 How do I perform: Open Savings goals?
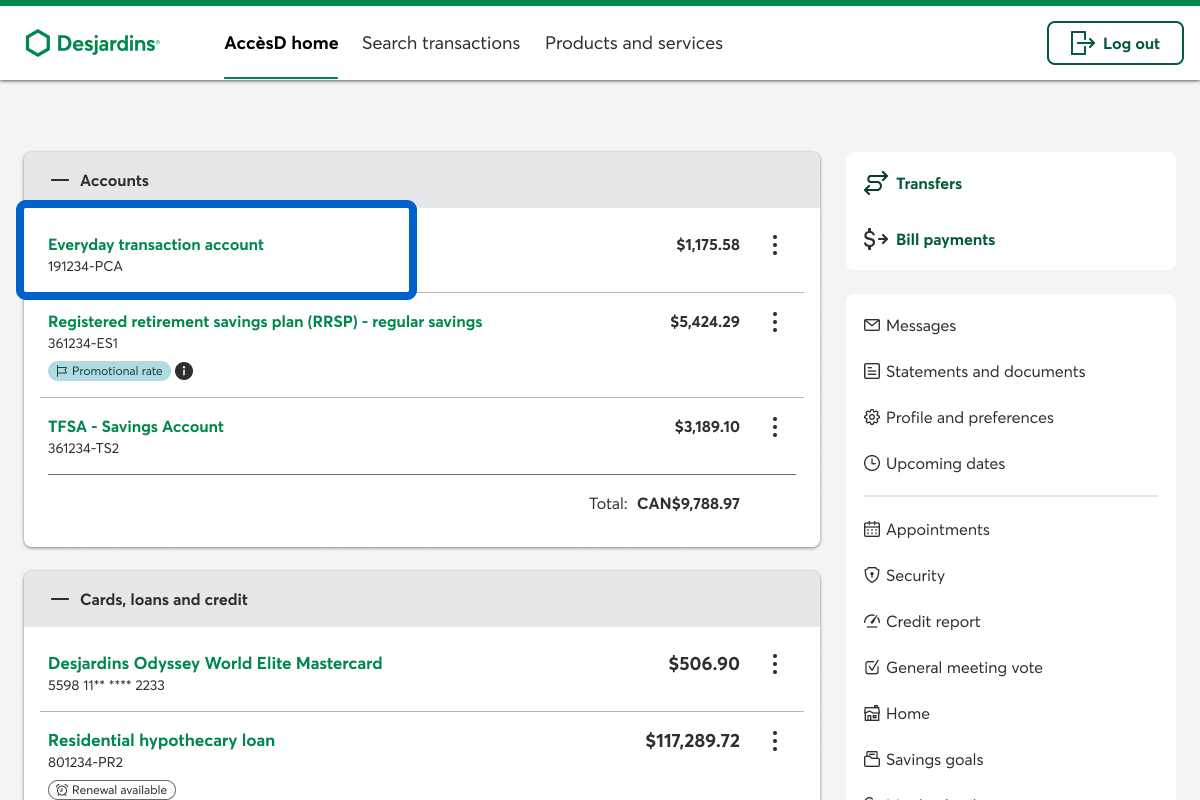click(935, 760)
